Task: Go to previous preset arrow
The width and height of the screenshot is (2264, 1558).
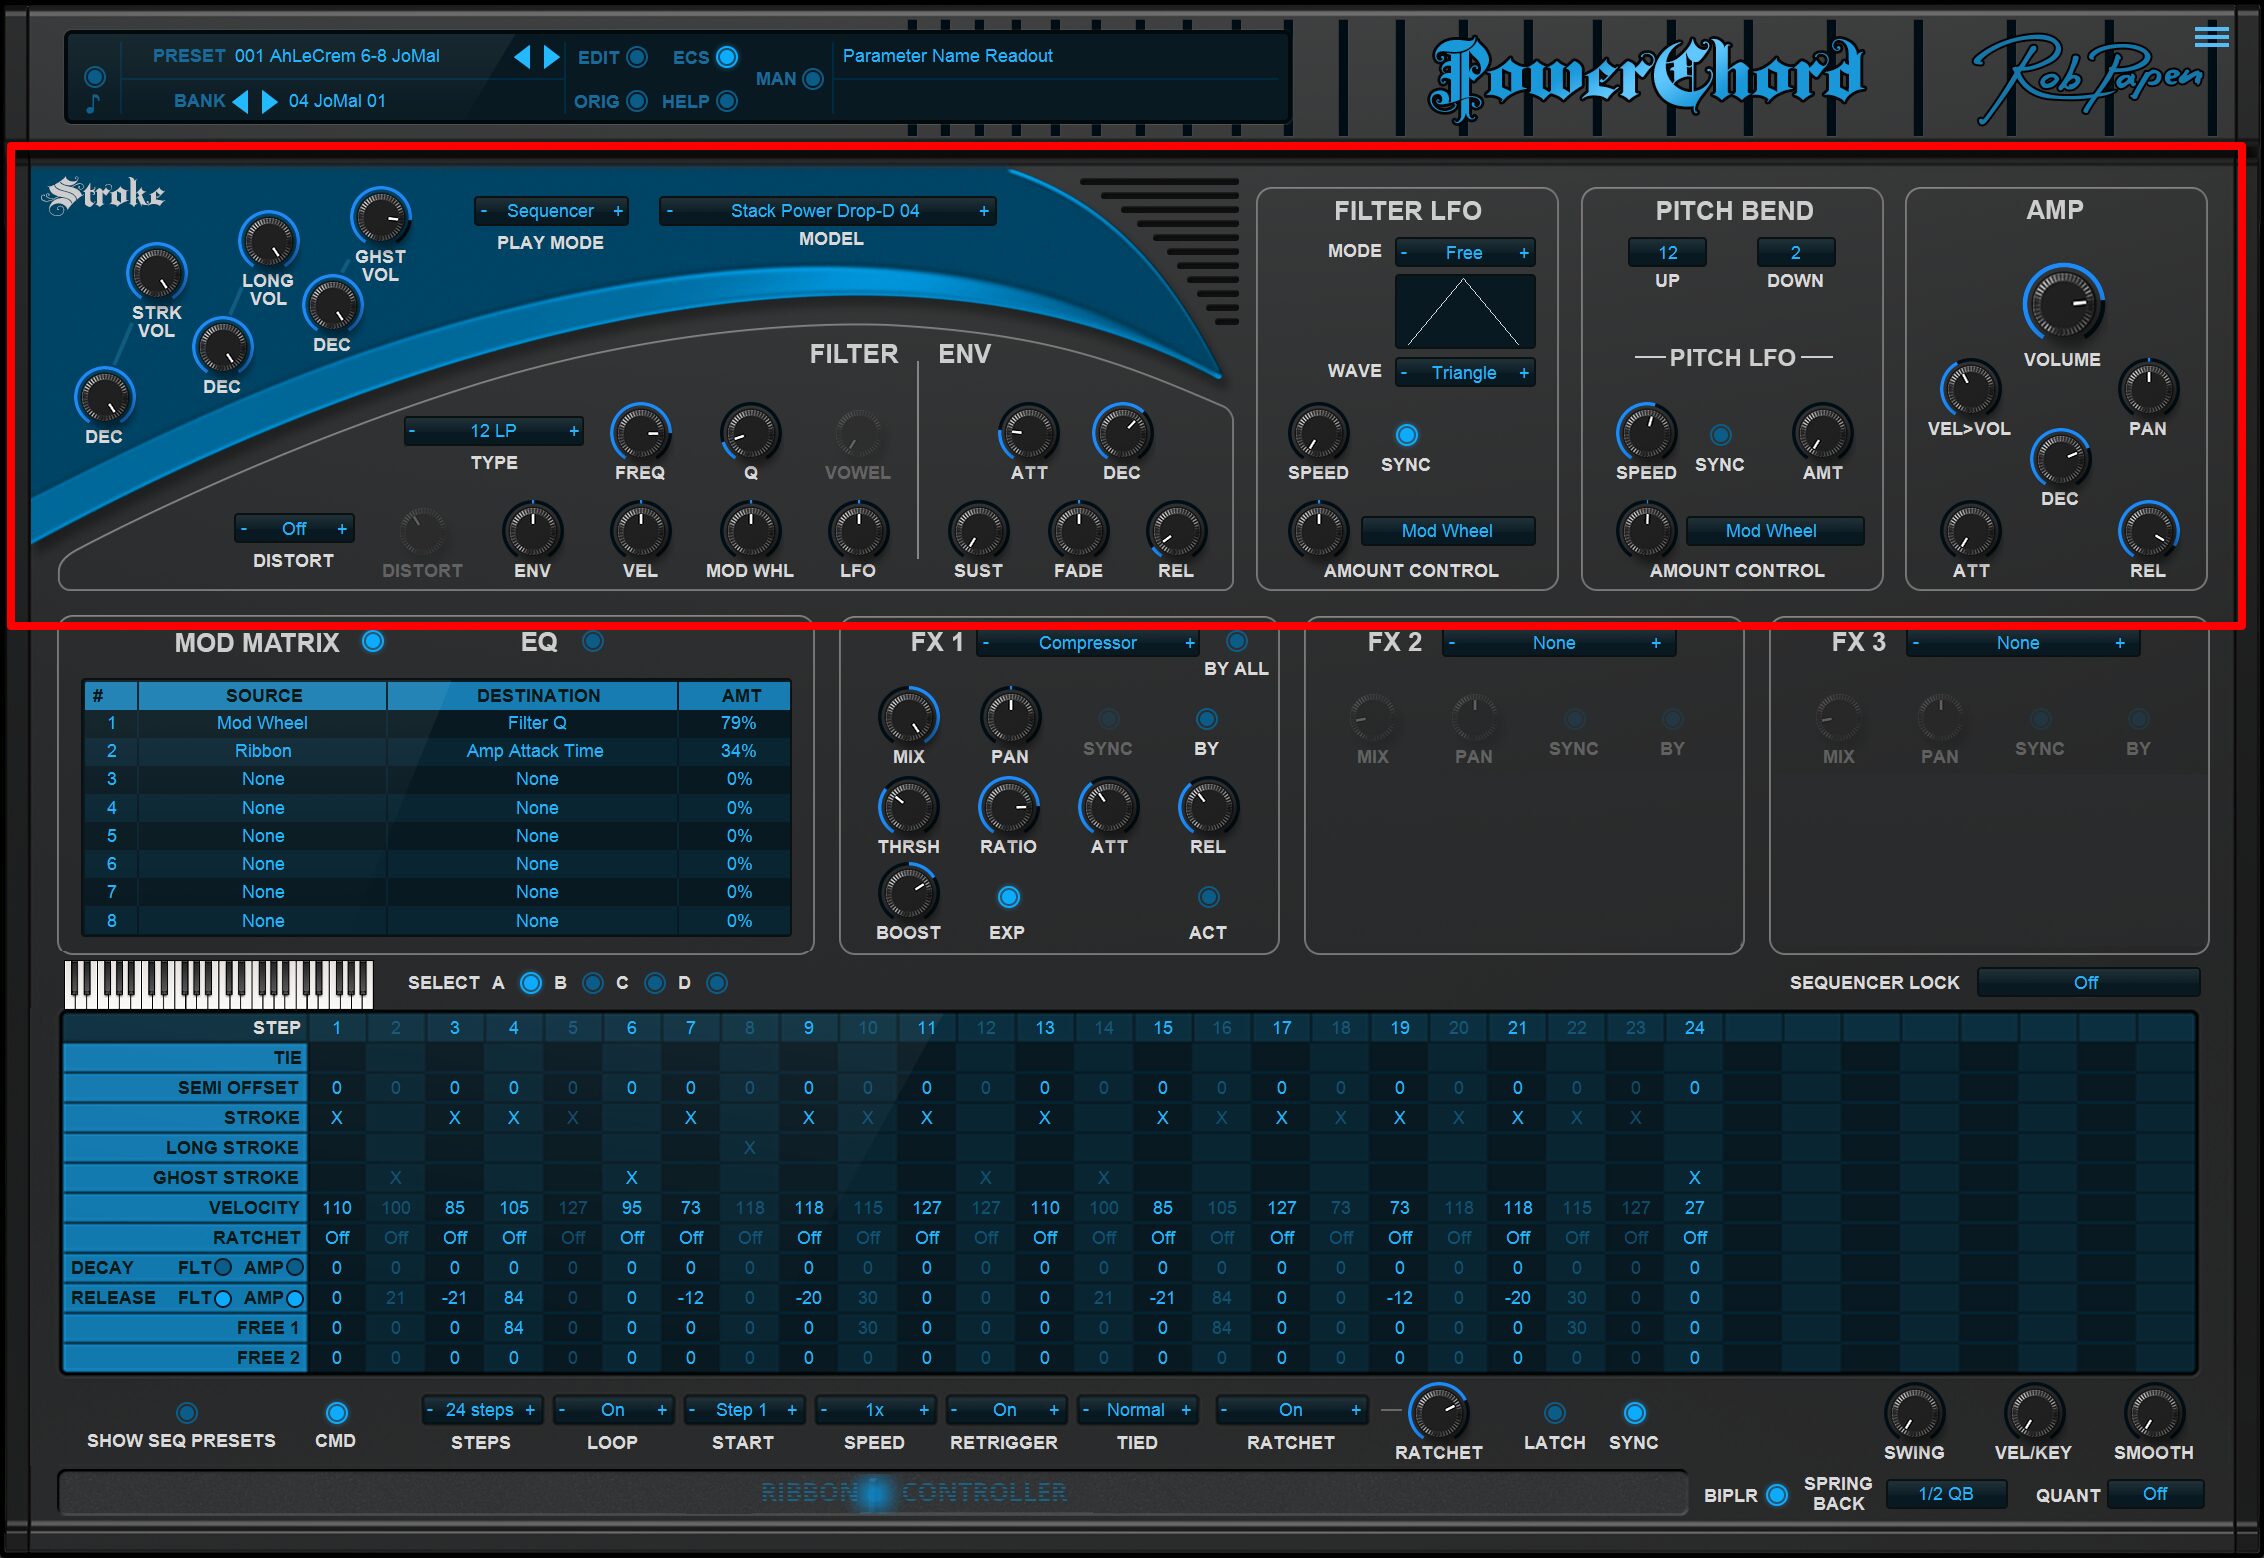Action: (522, 57)
